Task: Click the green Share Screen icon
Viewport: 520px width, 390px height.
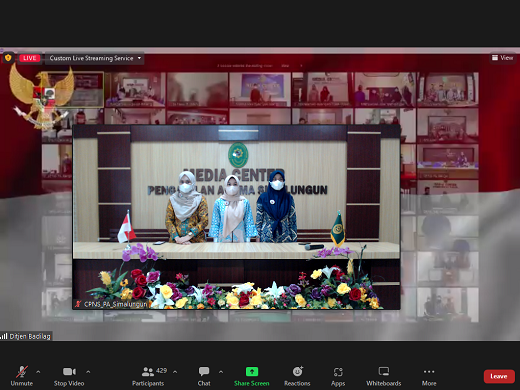Action: 252,371
